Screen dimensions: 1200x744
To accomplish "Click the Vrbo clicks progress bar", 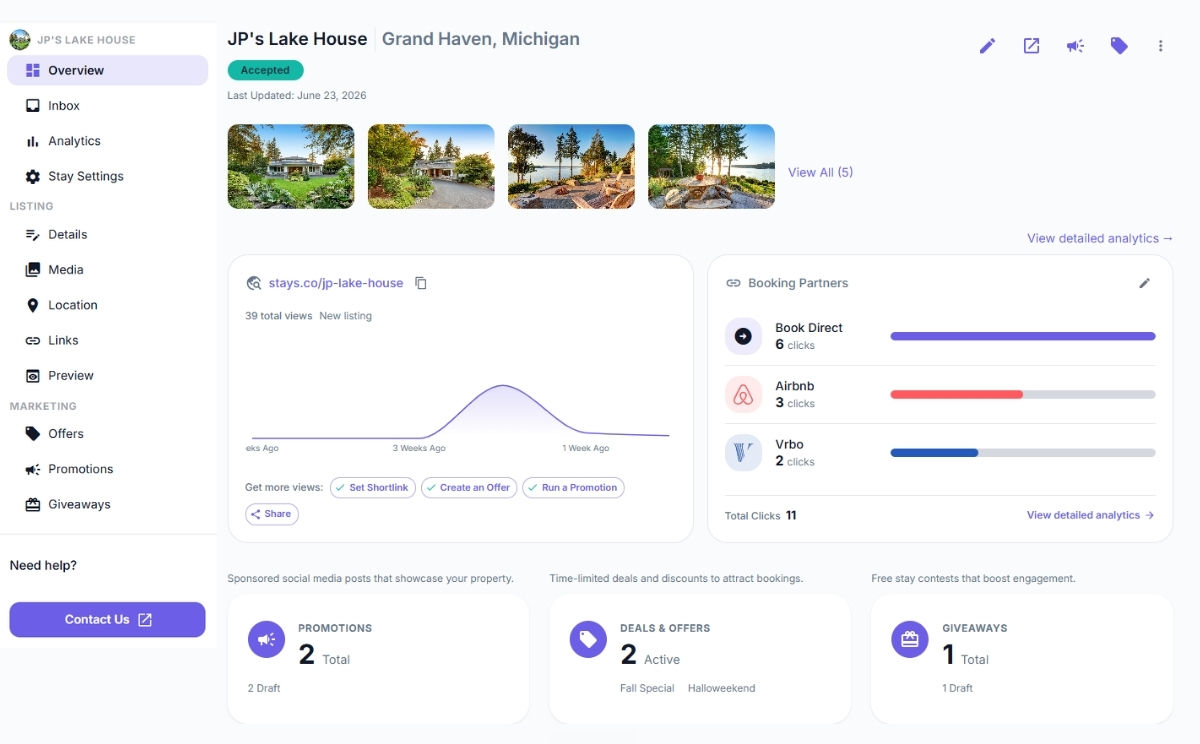I will click(1023, 452).
